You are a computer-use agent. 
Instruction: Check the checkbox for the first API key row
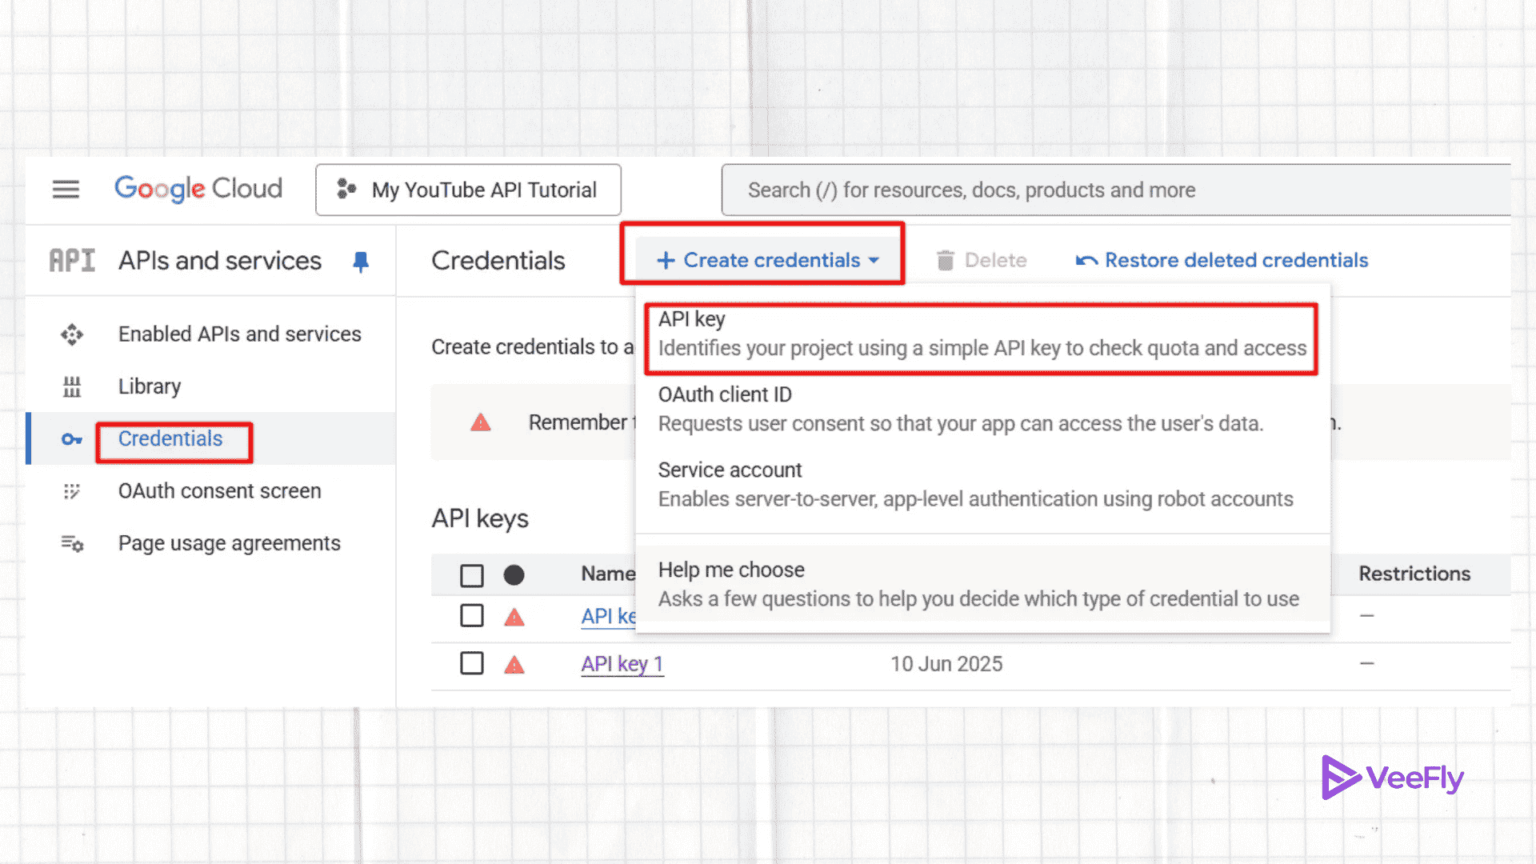[x=471, y=615]
